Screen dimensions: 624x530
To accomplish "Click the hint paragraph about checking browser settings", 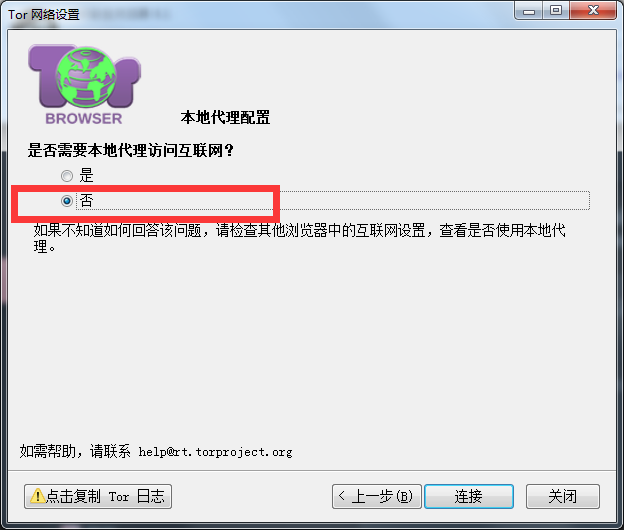I will [x=299, y=238].
